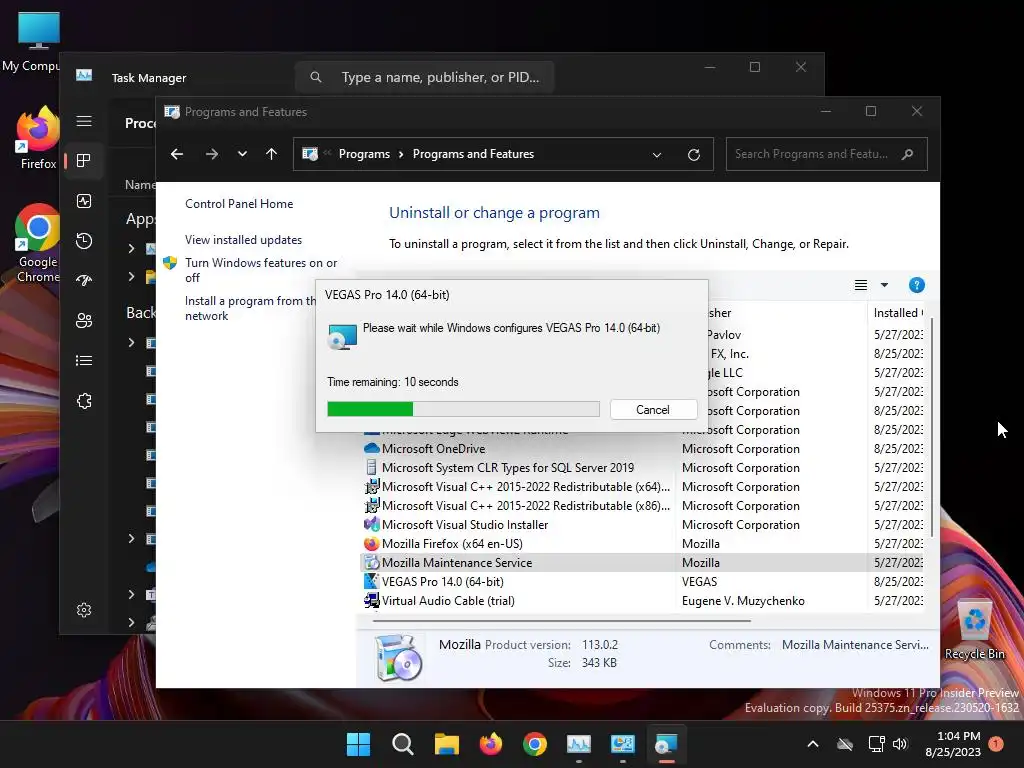Click Eugene V. Muzychenko publisher cell
The image size is (1024, 768).
coord(743,601)
